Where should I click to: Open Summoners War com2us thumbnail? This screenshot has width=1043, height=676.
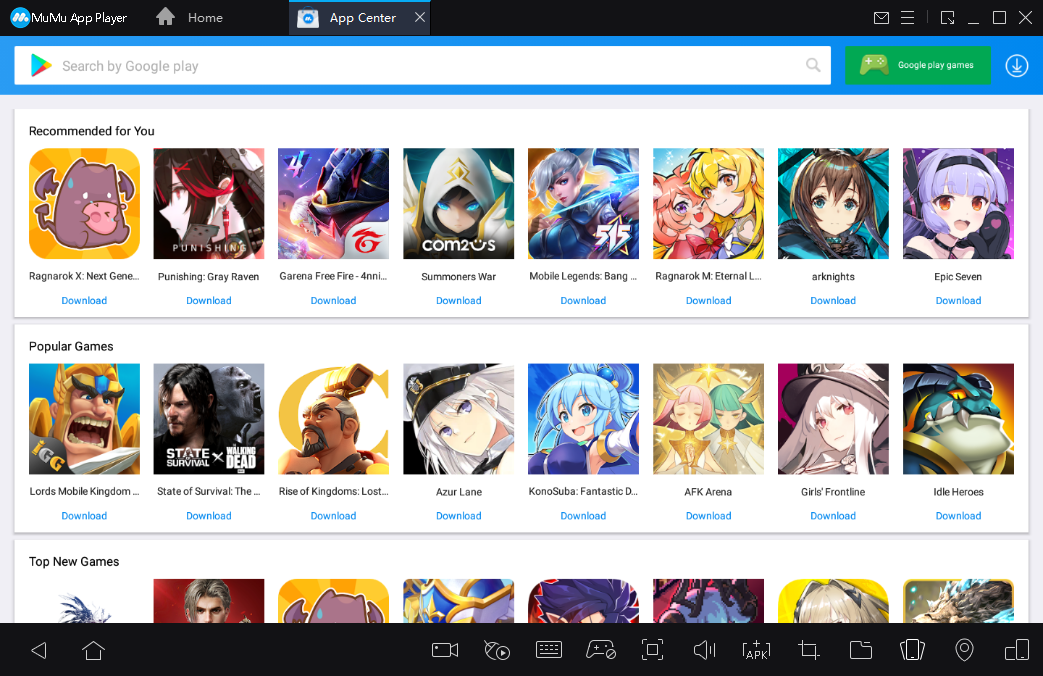458,204
